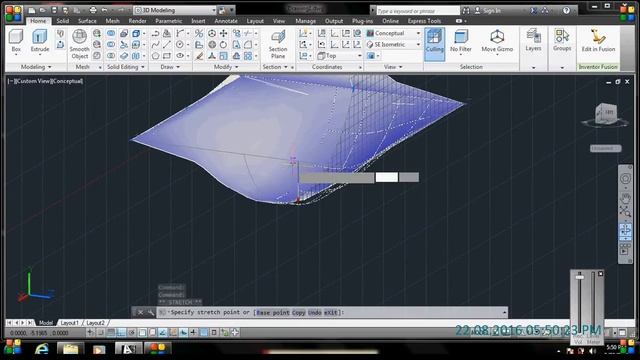Select the Box modeling tool

(16, 41)
